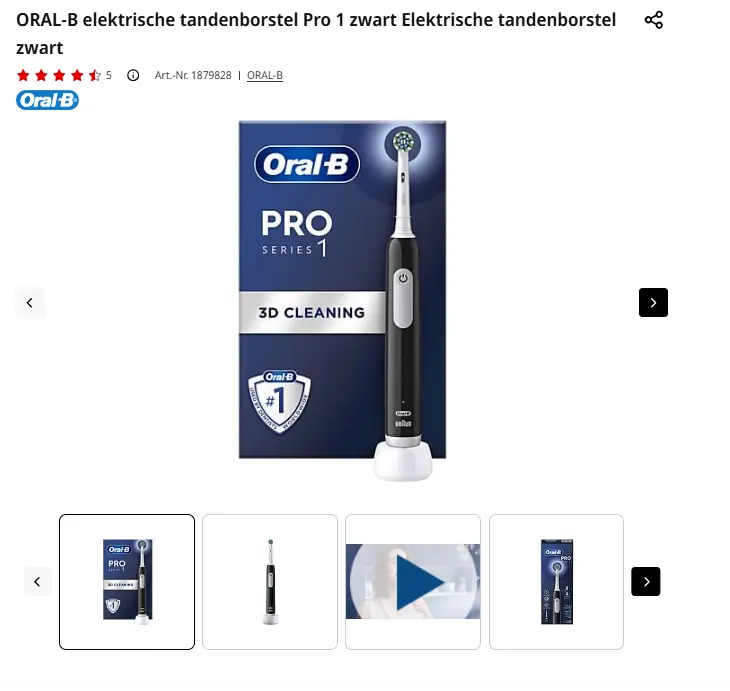Click the Oral-B brand logo badge
The width and height of the screenshot is (730, 691).
point(47,100)
